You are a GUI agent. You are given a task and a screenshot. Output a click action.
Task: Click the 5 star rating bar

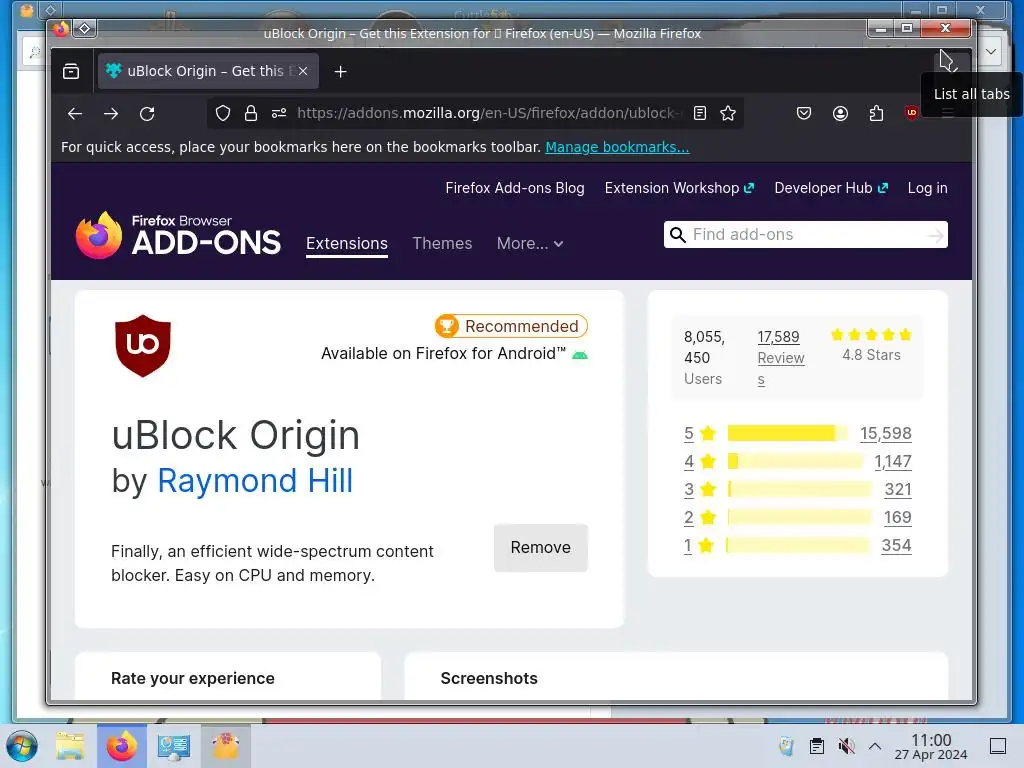(788, 433)
